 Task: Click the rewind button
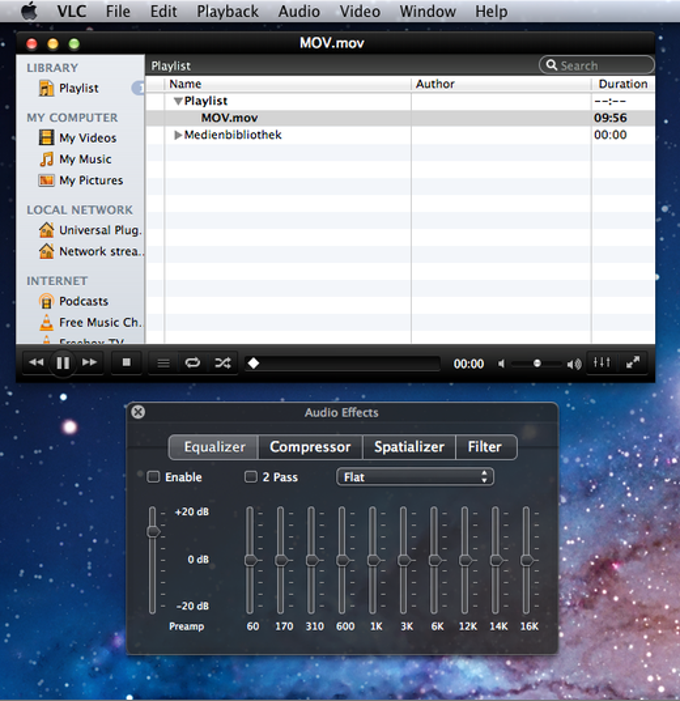[37, 362]
